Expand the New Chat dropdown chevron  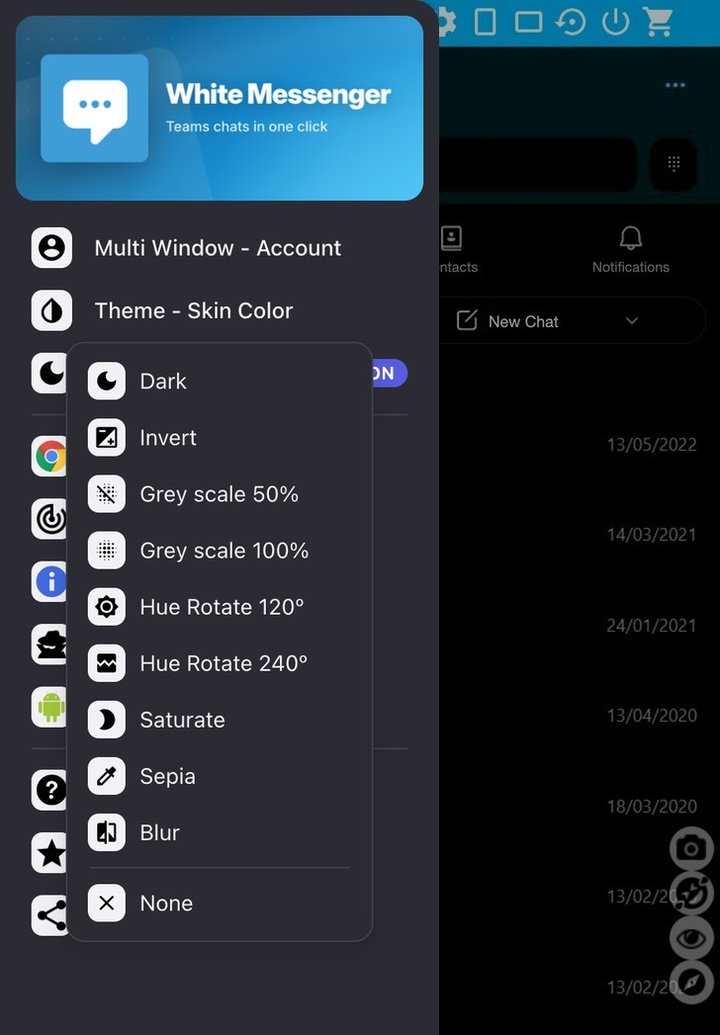(632, 321)
